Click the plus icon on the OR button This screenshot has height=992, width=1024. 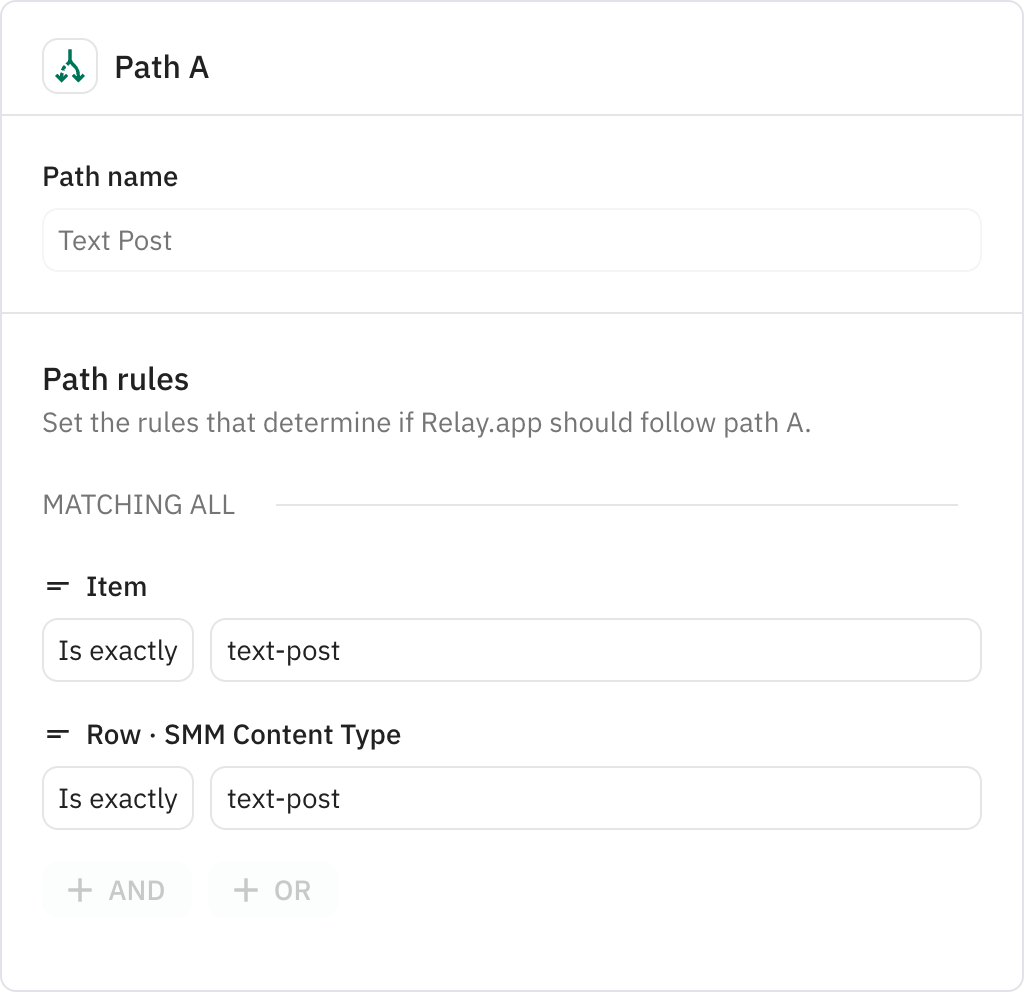pos(246,890)
